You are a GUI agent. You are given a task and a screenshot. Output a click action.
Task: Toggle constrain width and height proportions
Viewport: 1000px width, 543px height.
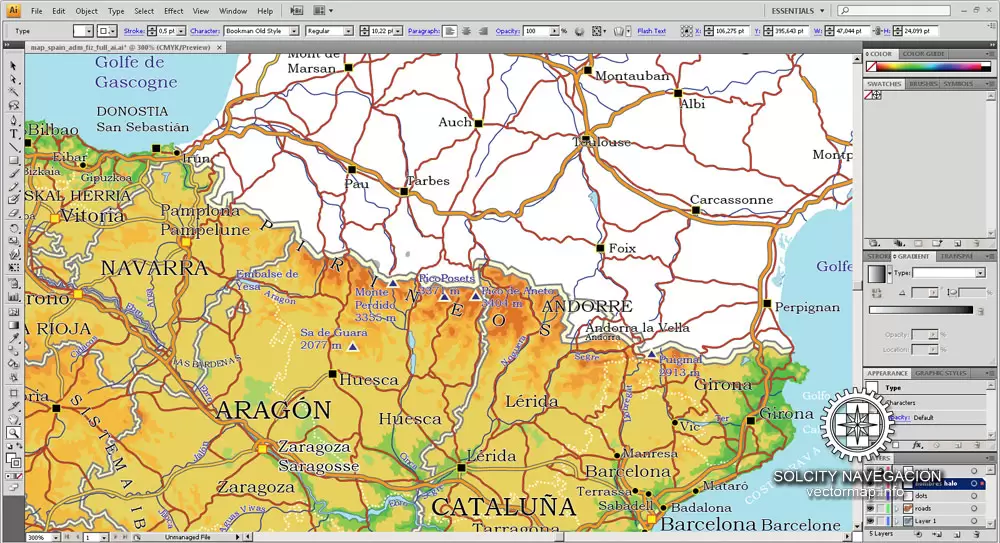pyautogui.click(x=876, y=31)
